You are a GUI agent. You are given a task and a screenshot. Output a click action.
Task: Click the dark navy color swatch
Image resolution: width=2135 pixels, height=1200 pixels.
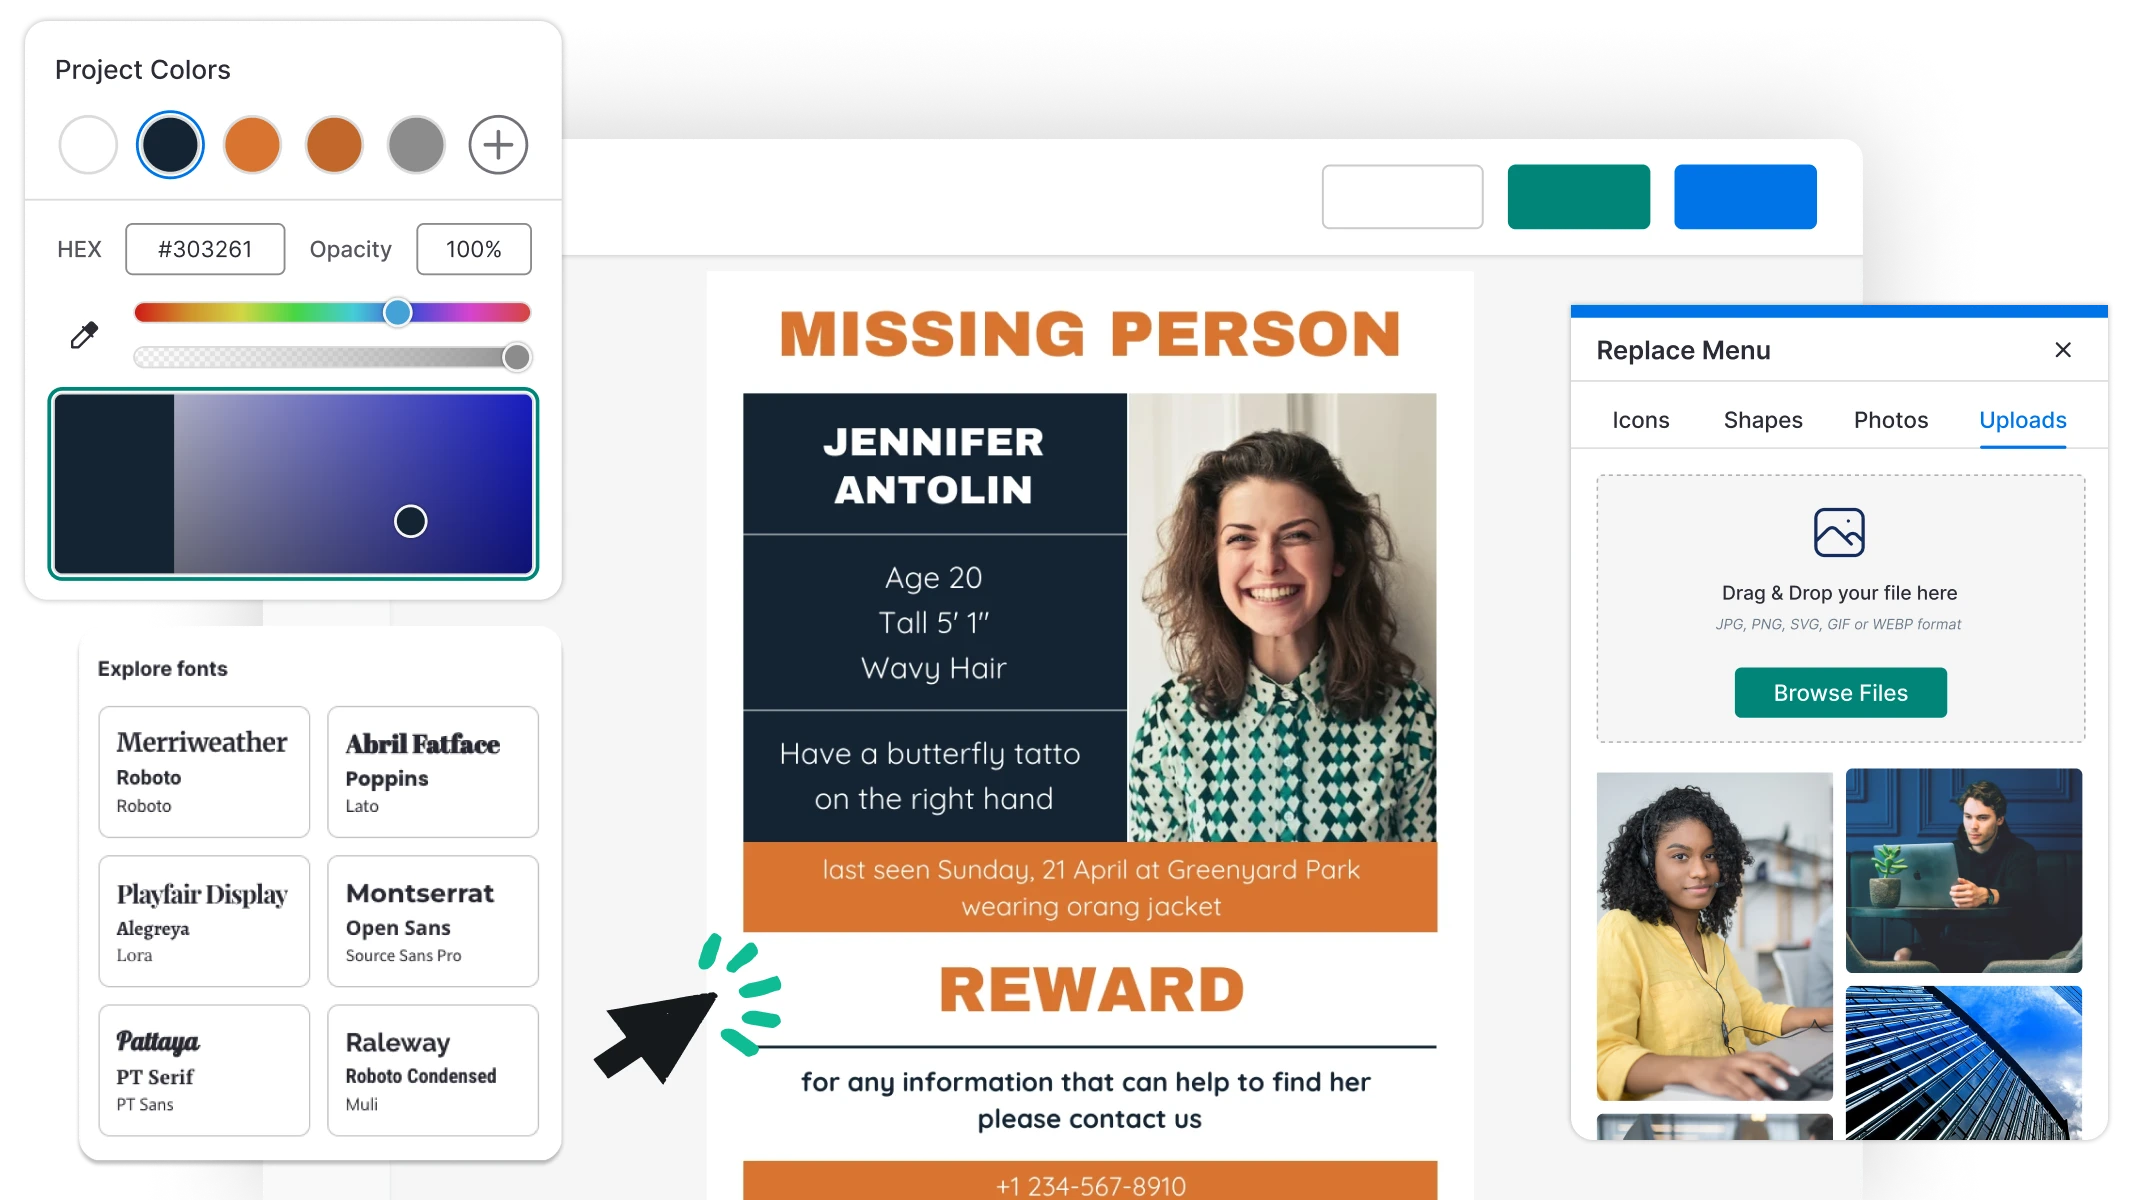click(x=167, y=142)
